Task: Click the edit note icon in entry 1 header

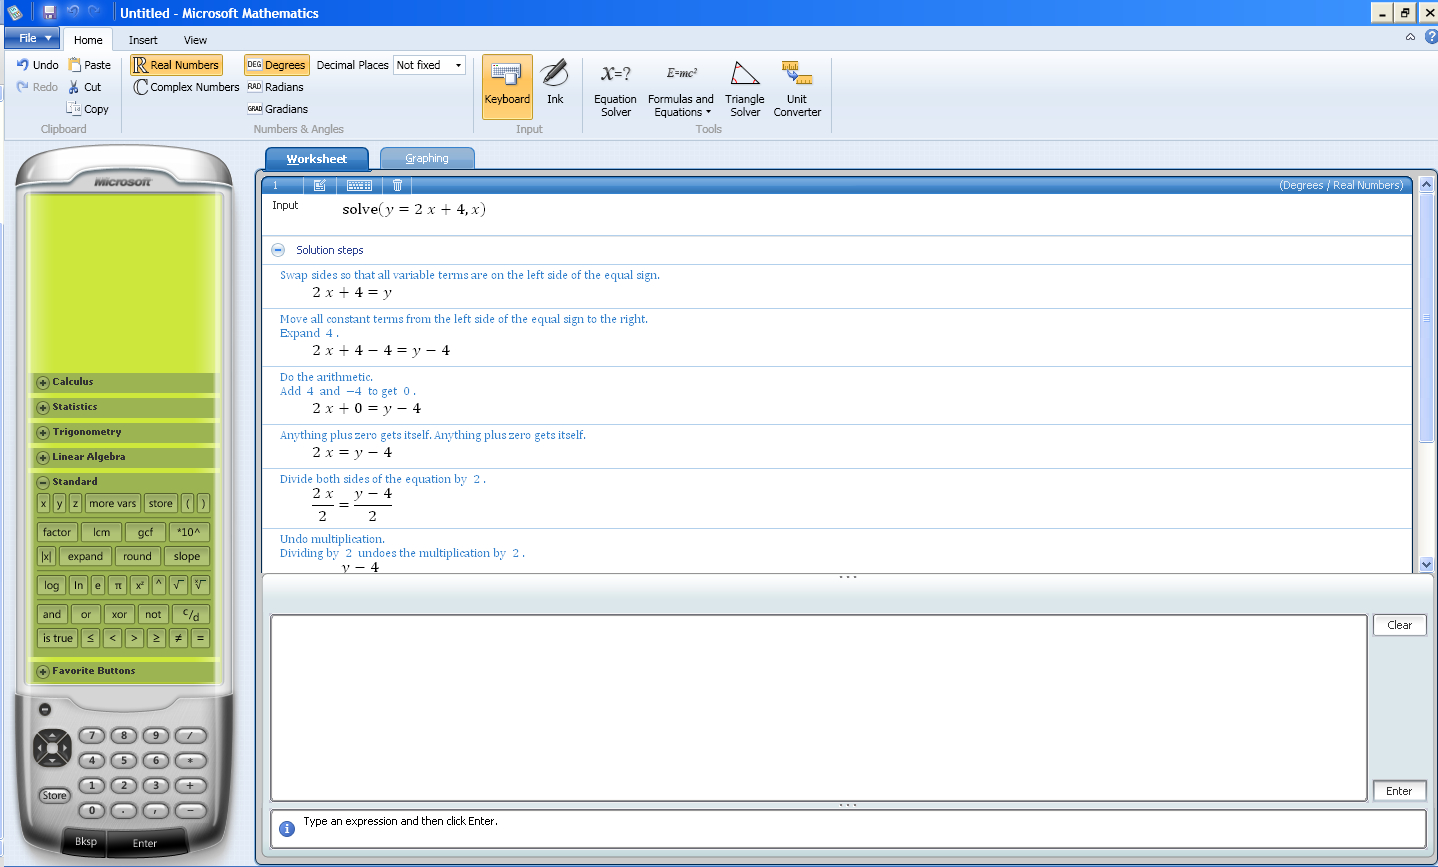Action: tap(320, 185)
